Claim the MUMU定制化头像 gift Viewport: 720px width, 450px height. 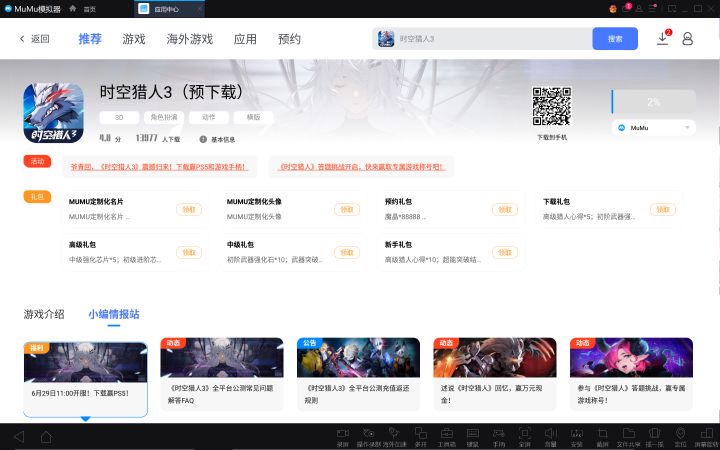point(347,209)
